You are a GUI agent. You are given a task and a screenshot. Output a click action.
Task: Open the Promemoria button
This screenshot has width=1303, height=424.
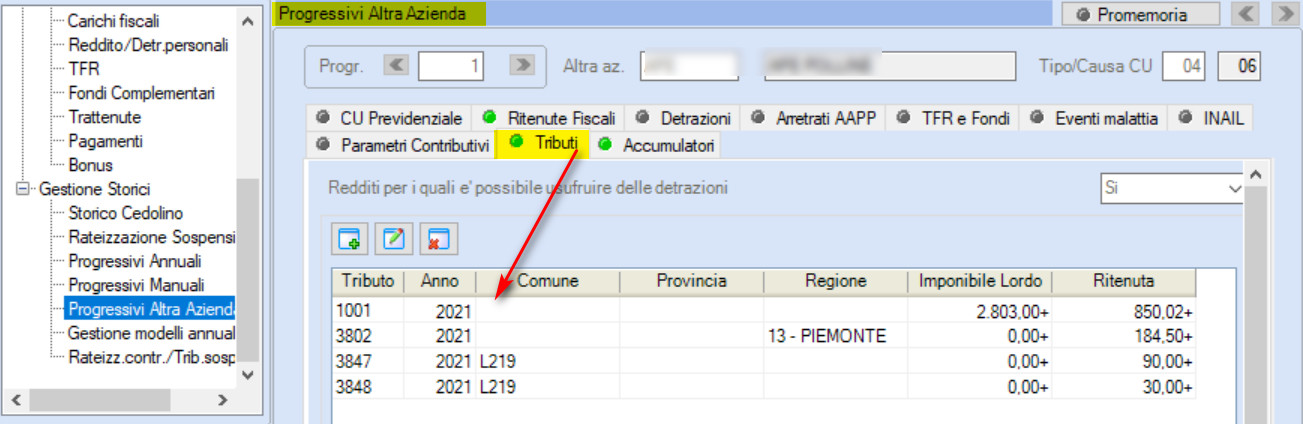coord(1140,15)
